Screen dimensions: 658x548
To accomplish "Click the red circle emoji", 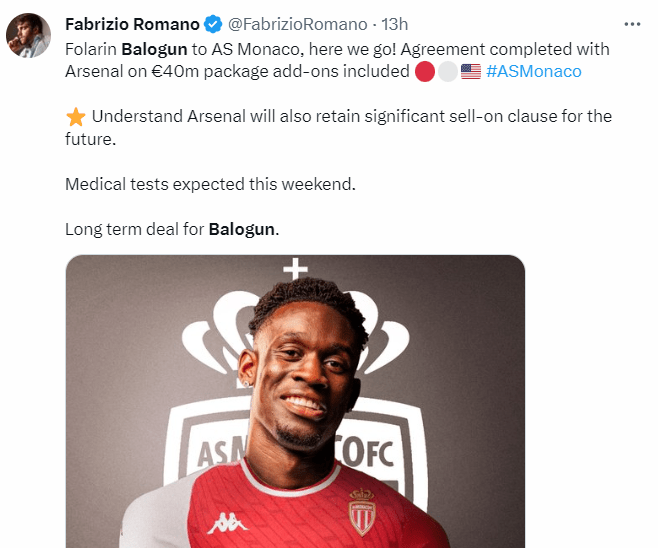I will pos(424,71).
